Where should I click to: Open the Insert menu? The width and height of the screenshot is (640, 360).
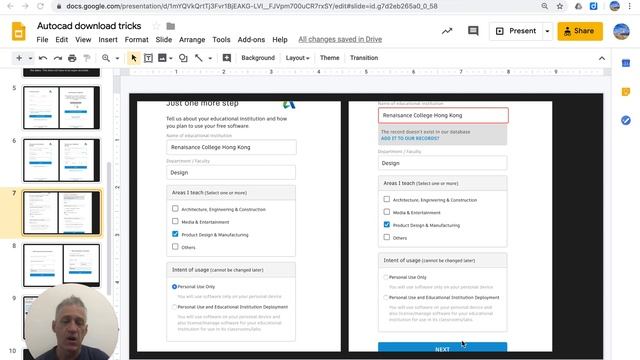click(x=108, y=40)
